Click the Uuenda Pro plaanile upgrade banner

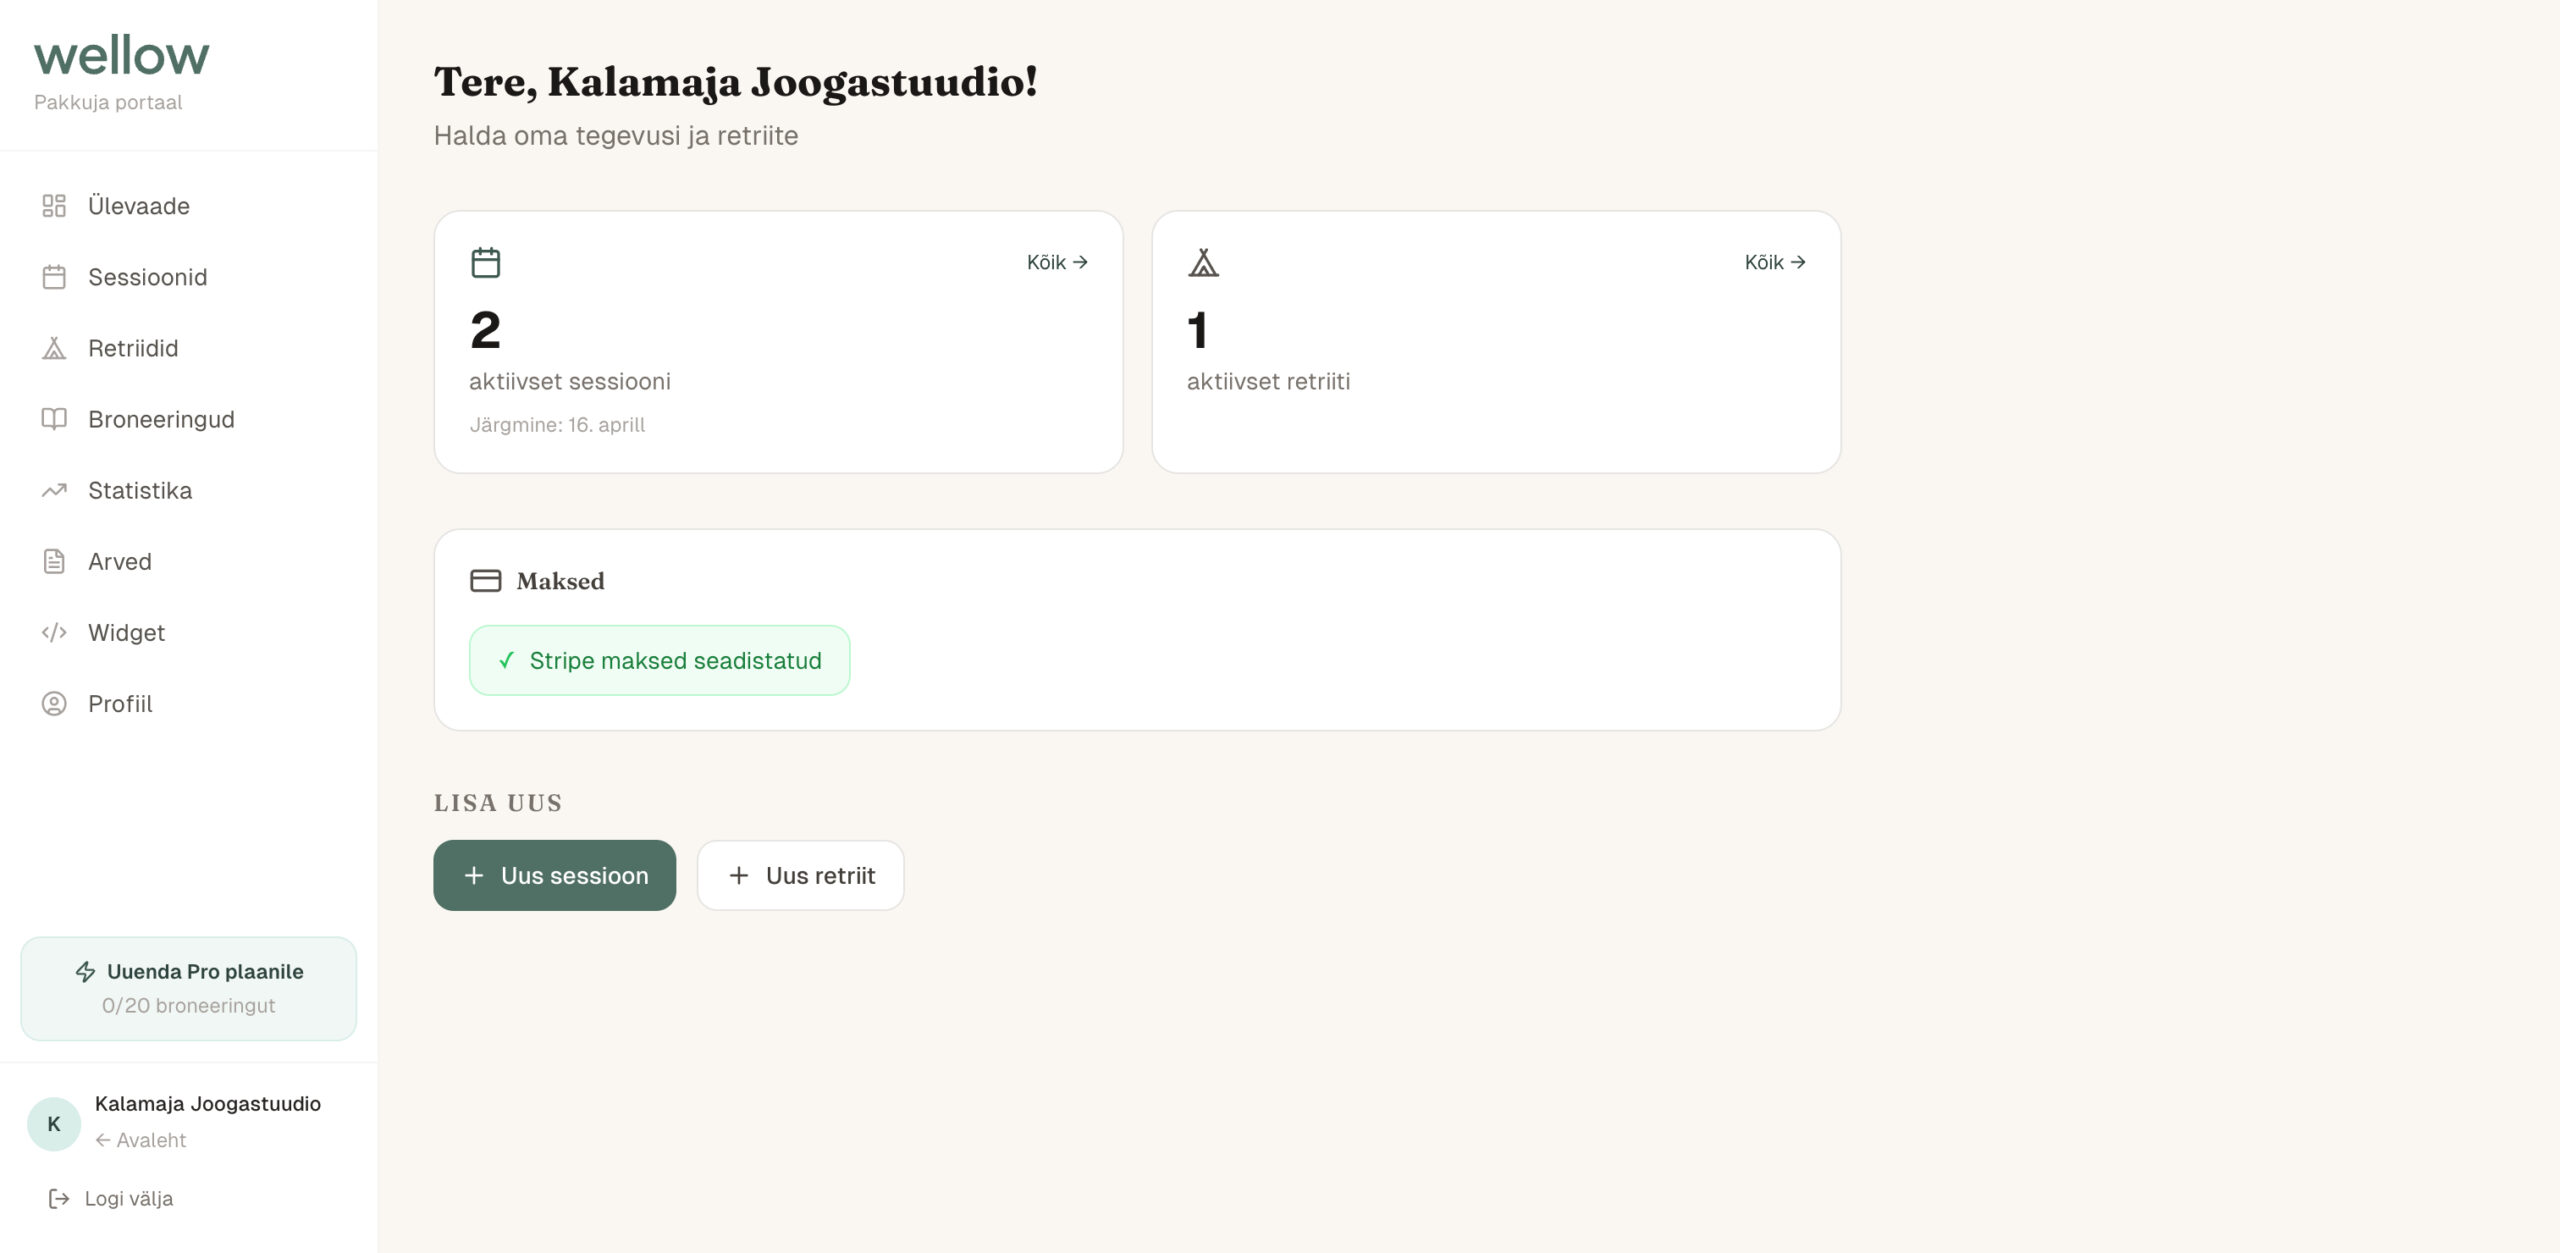(x=189, y=988)
